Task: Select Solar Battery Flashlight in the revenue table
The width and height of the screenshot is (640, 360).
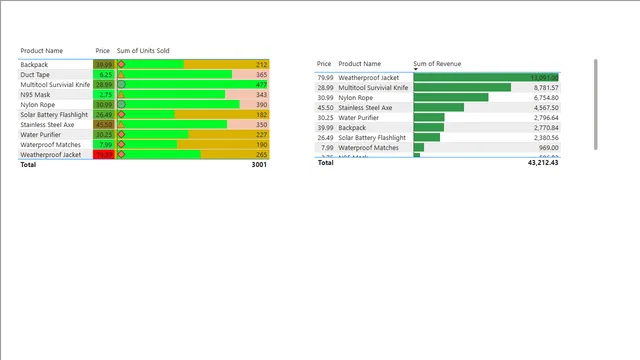Action: pyautogui.click(x=372, y=138)
